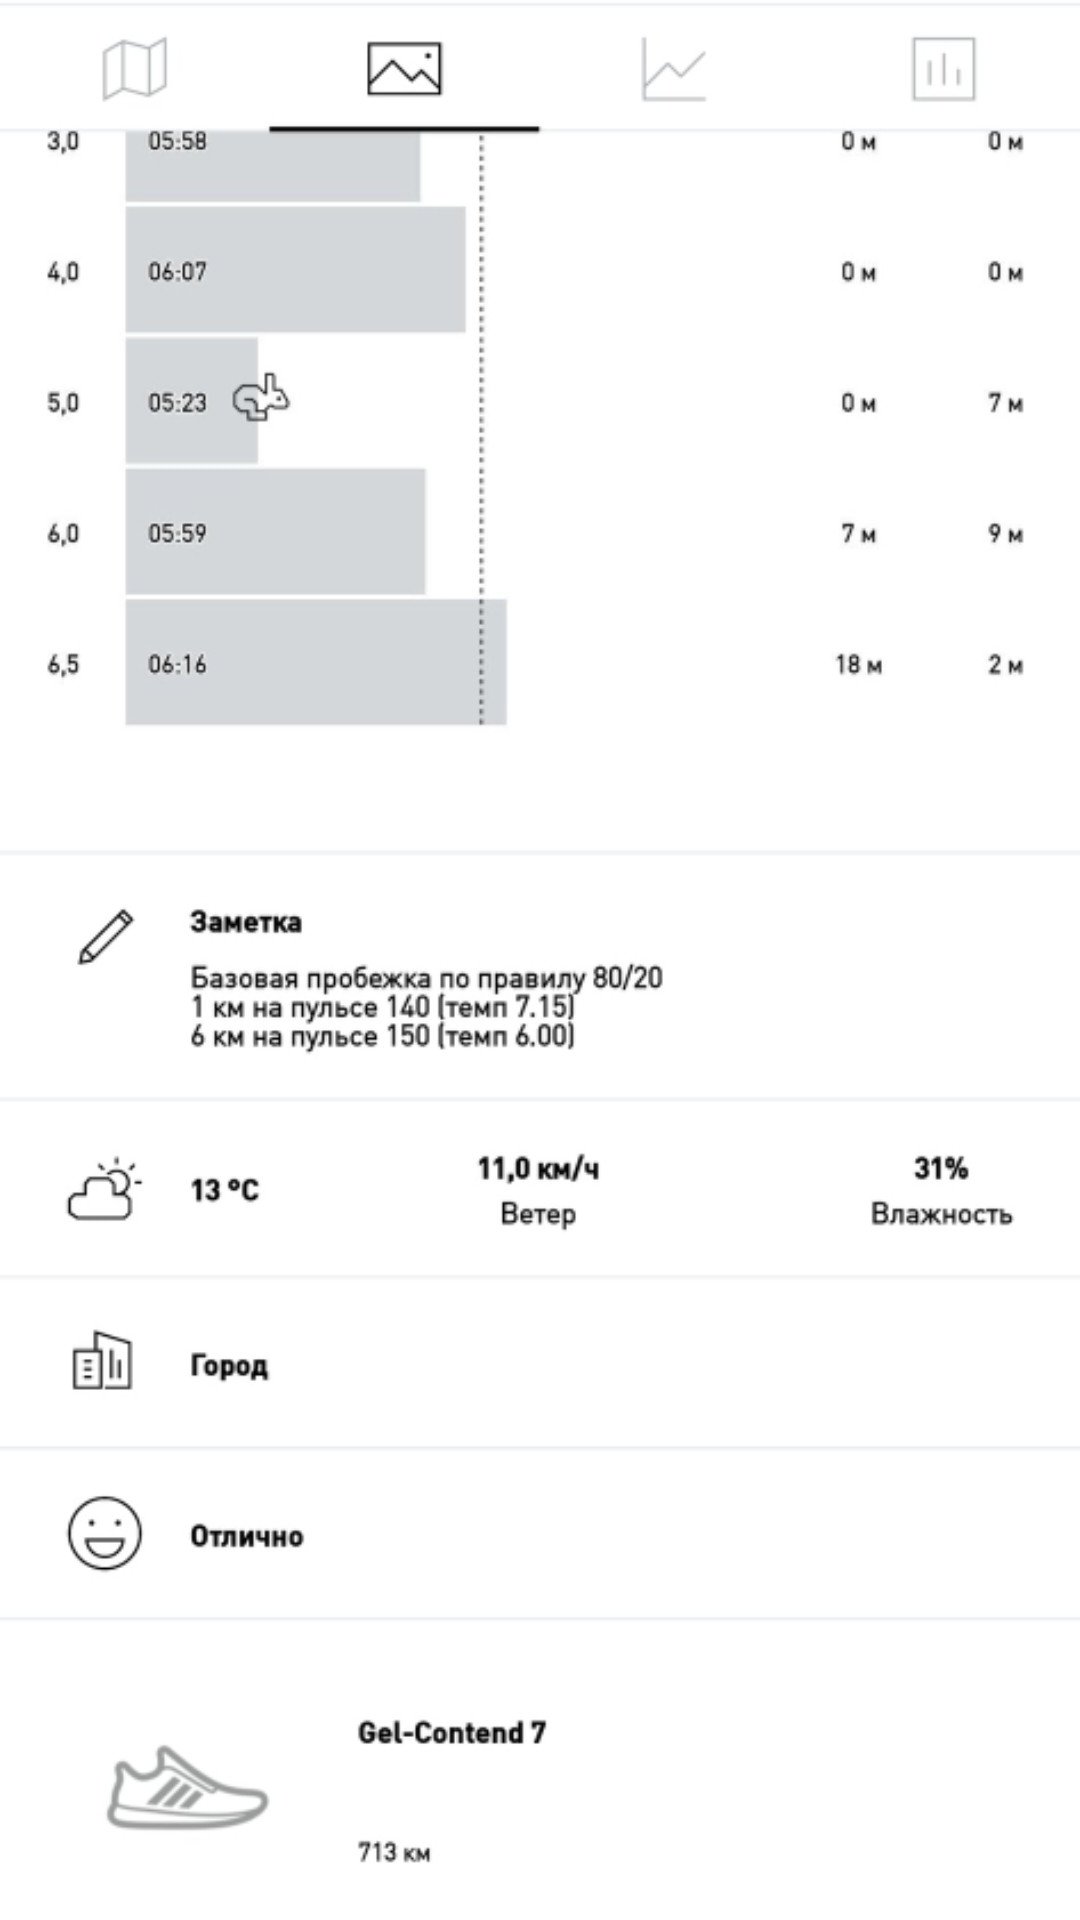
Task: Open the bar chart statistics tab
Action: [943, 69]
